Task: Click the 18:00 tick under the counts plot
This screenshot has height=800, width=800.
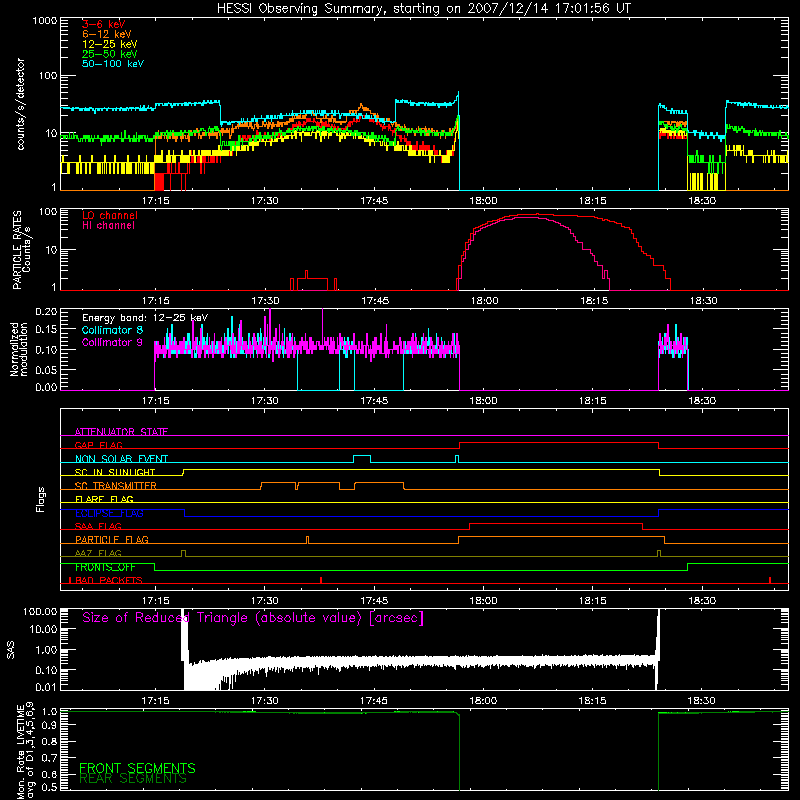Action: [483, 201]
